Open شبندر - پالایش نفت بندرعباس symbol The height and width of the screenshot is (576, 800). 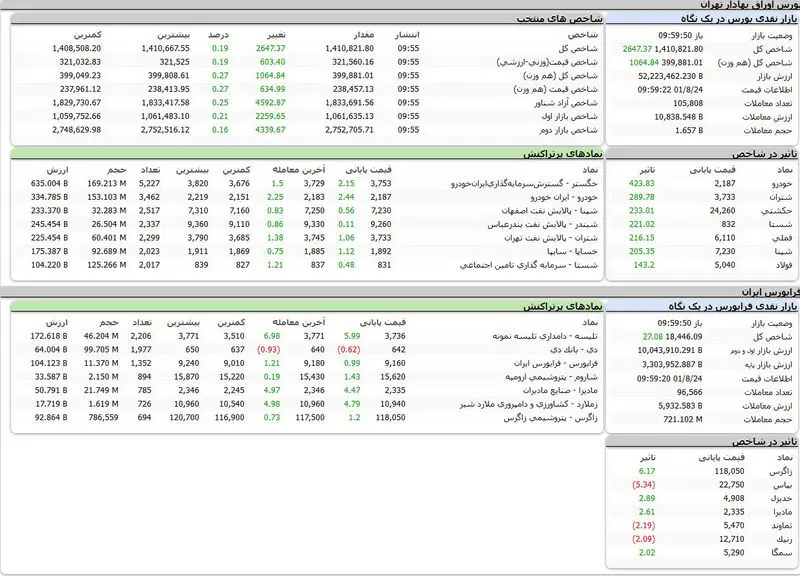pyautogui.click(x=542, y=224)
